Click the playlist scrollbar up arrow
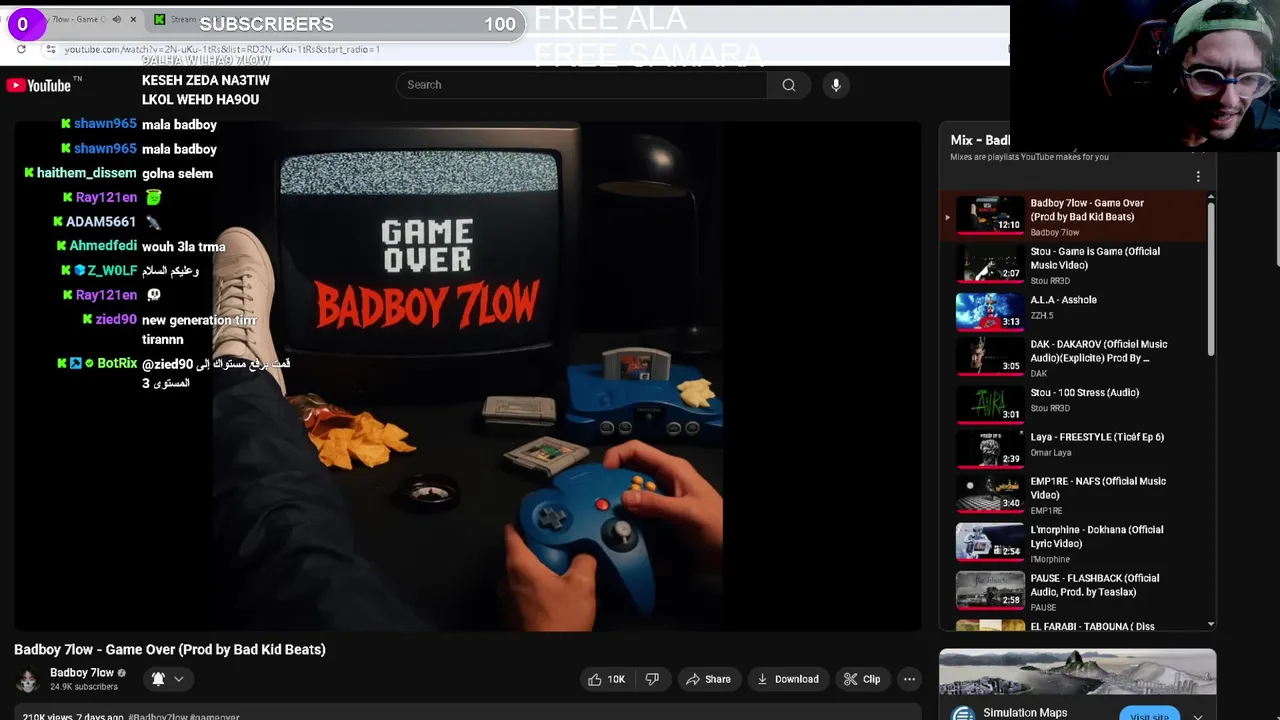The image size is (1280, 720). pos(1211,196)
